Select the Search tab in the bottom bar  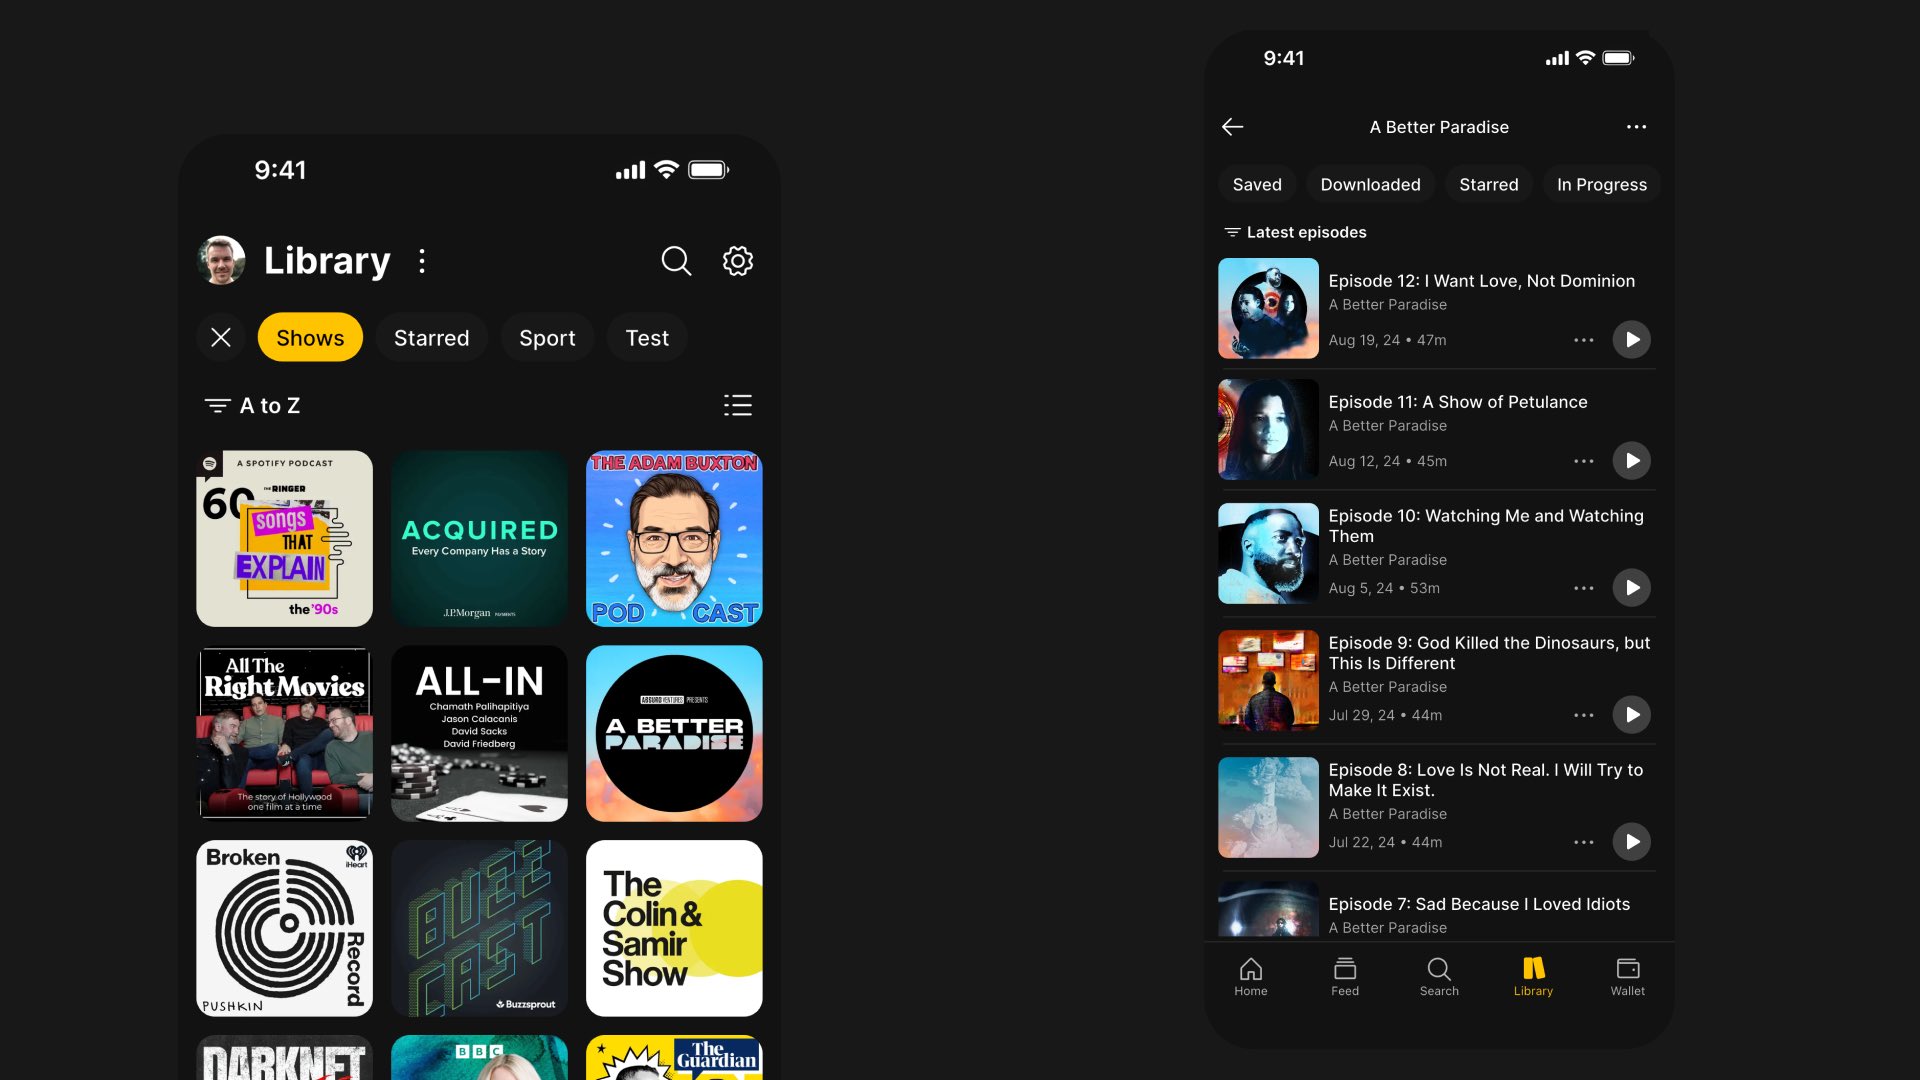tap(1439, 976)
